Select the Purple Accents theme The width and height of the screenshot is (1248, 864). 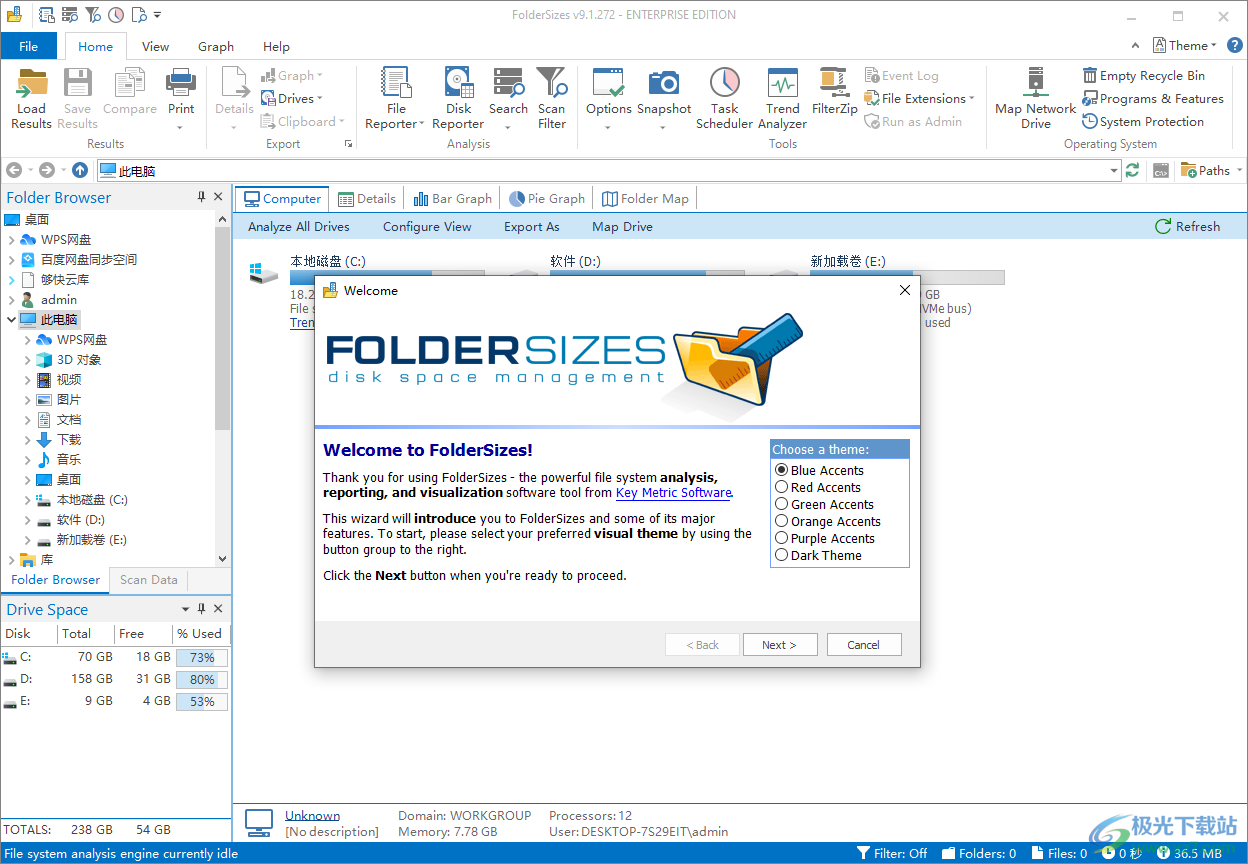coord(825,538)
